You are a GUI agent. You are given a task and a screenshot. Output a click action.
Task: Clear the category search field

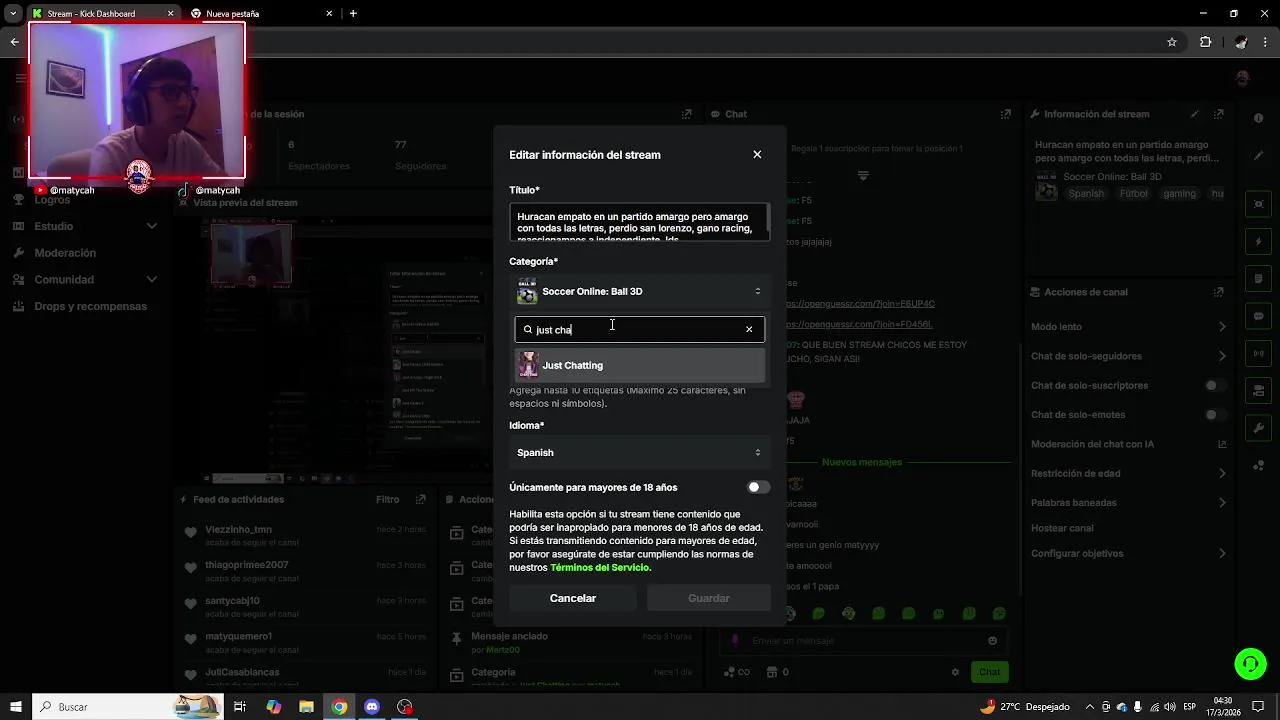[749, 330]
